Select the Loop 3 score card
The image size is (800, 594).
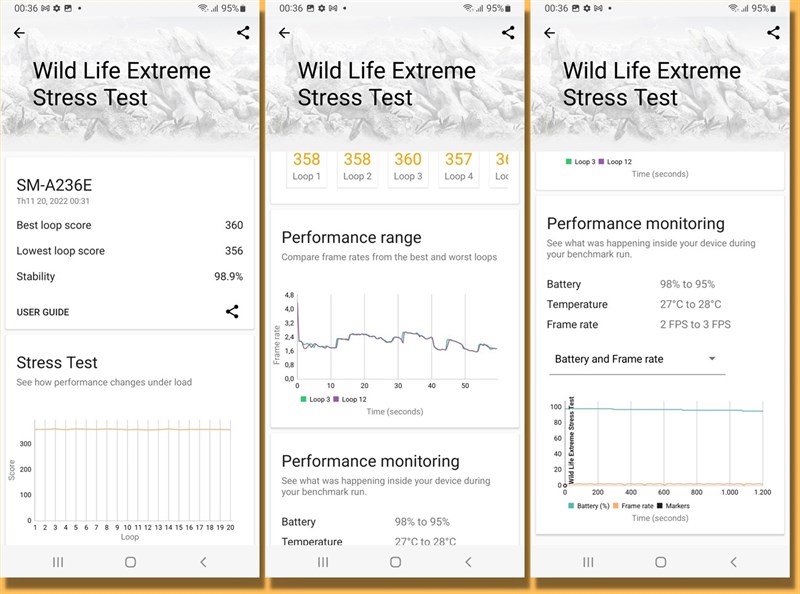(x=408, y=168)
